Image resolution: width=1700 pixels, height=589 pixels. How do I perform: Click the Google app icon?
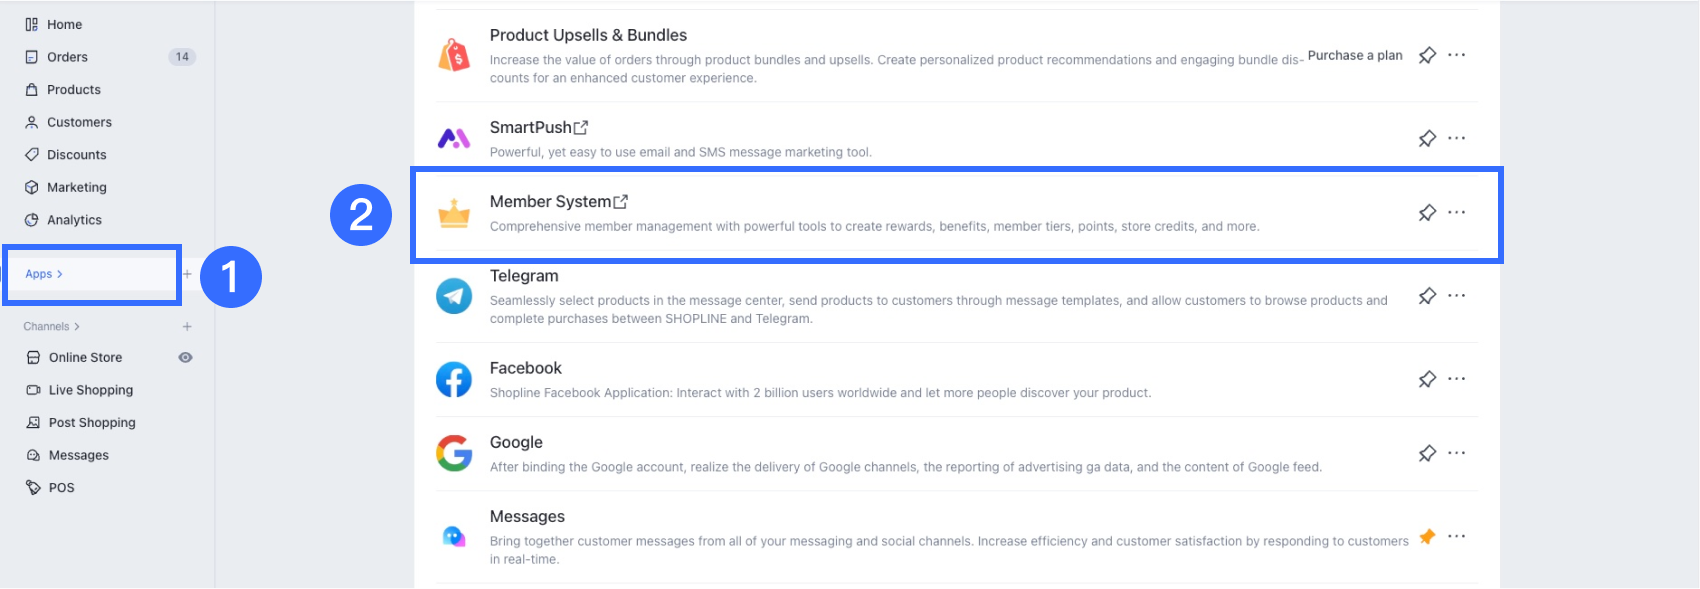[454, 454]
